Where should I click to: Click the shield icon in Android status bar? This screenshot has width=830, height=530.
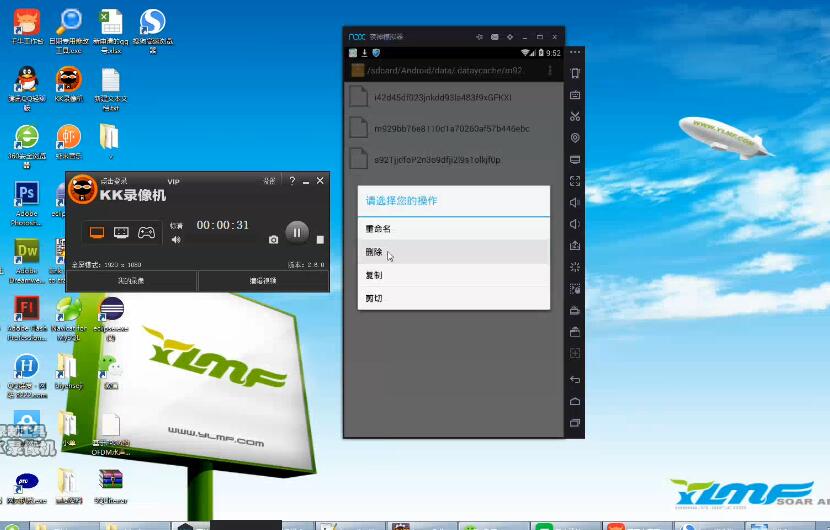376,53
